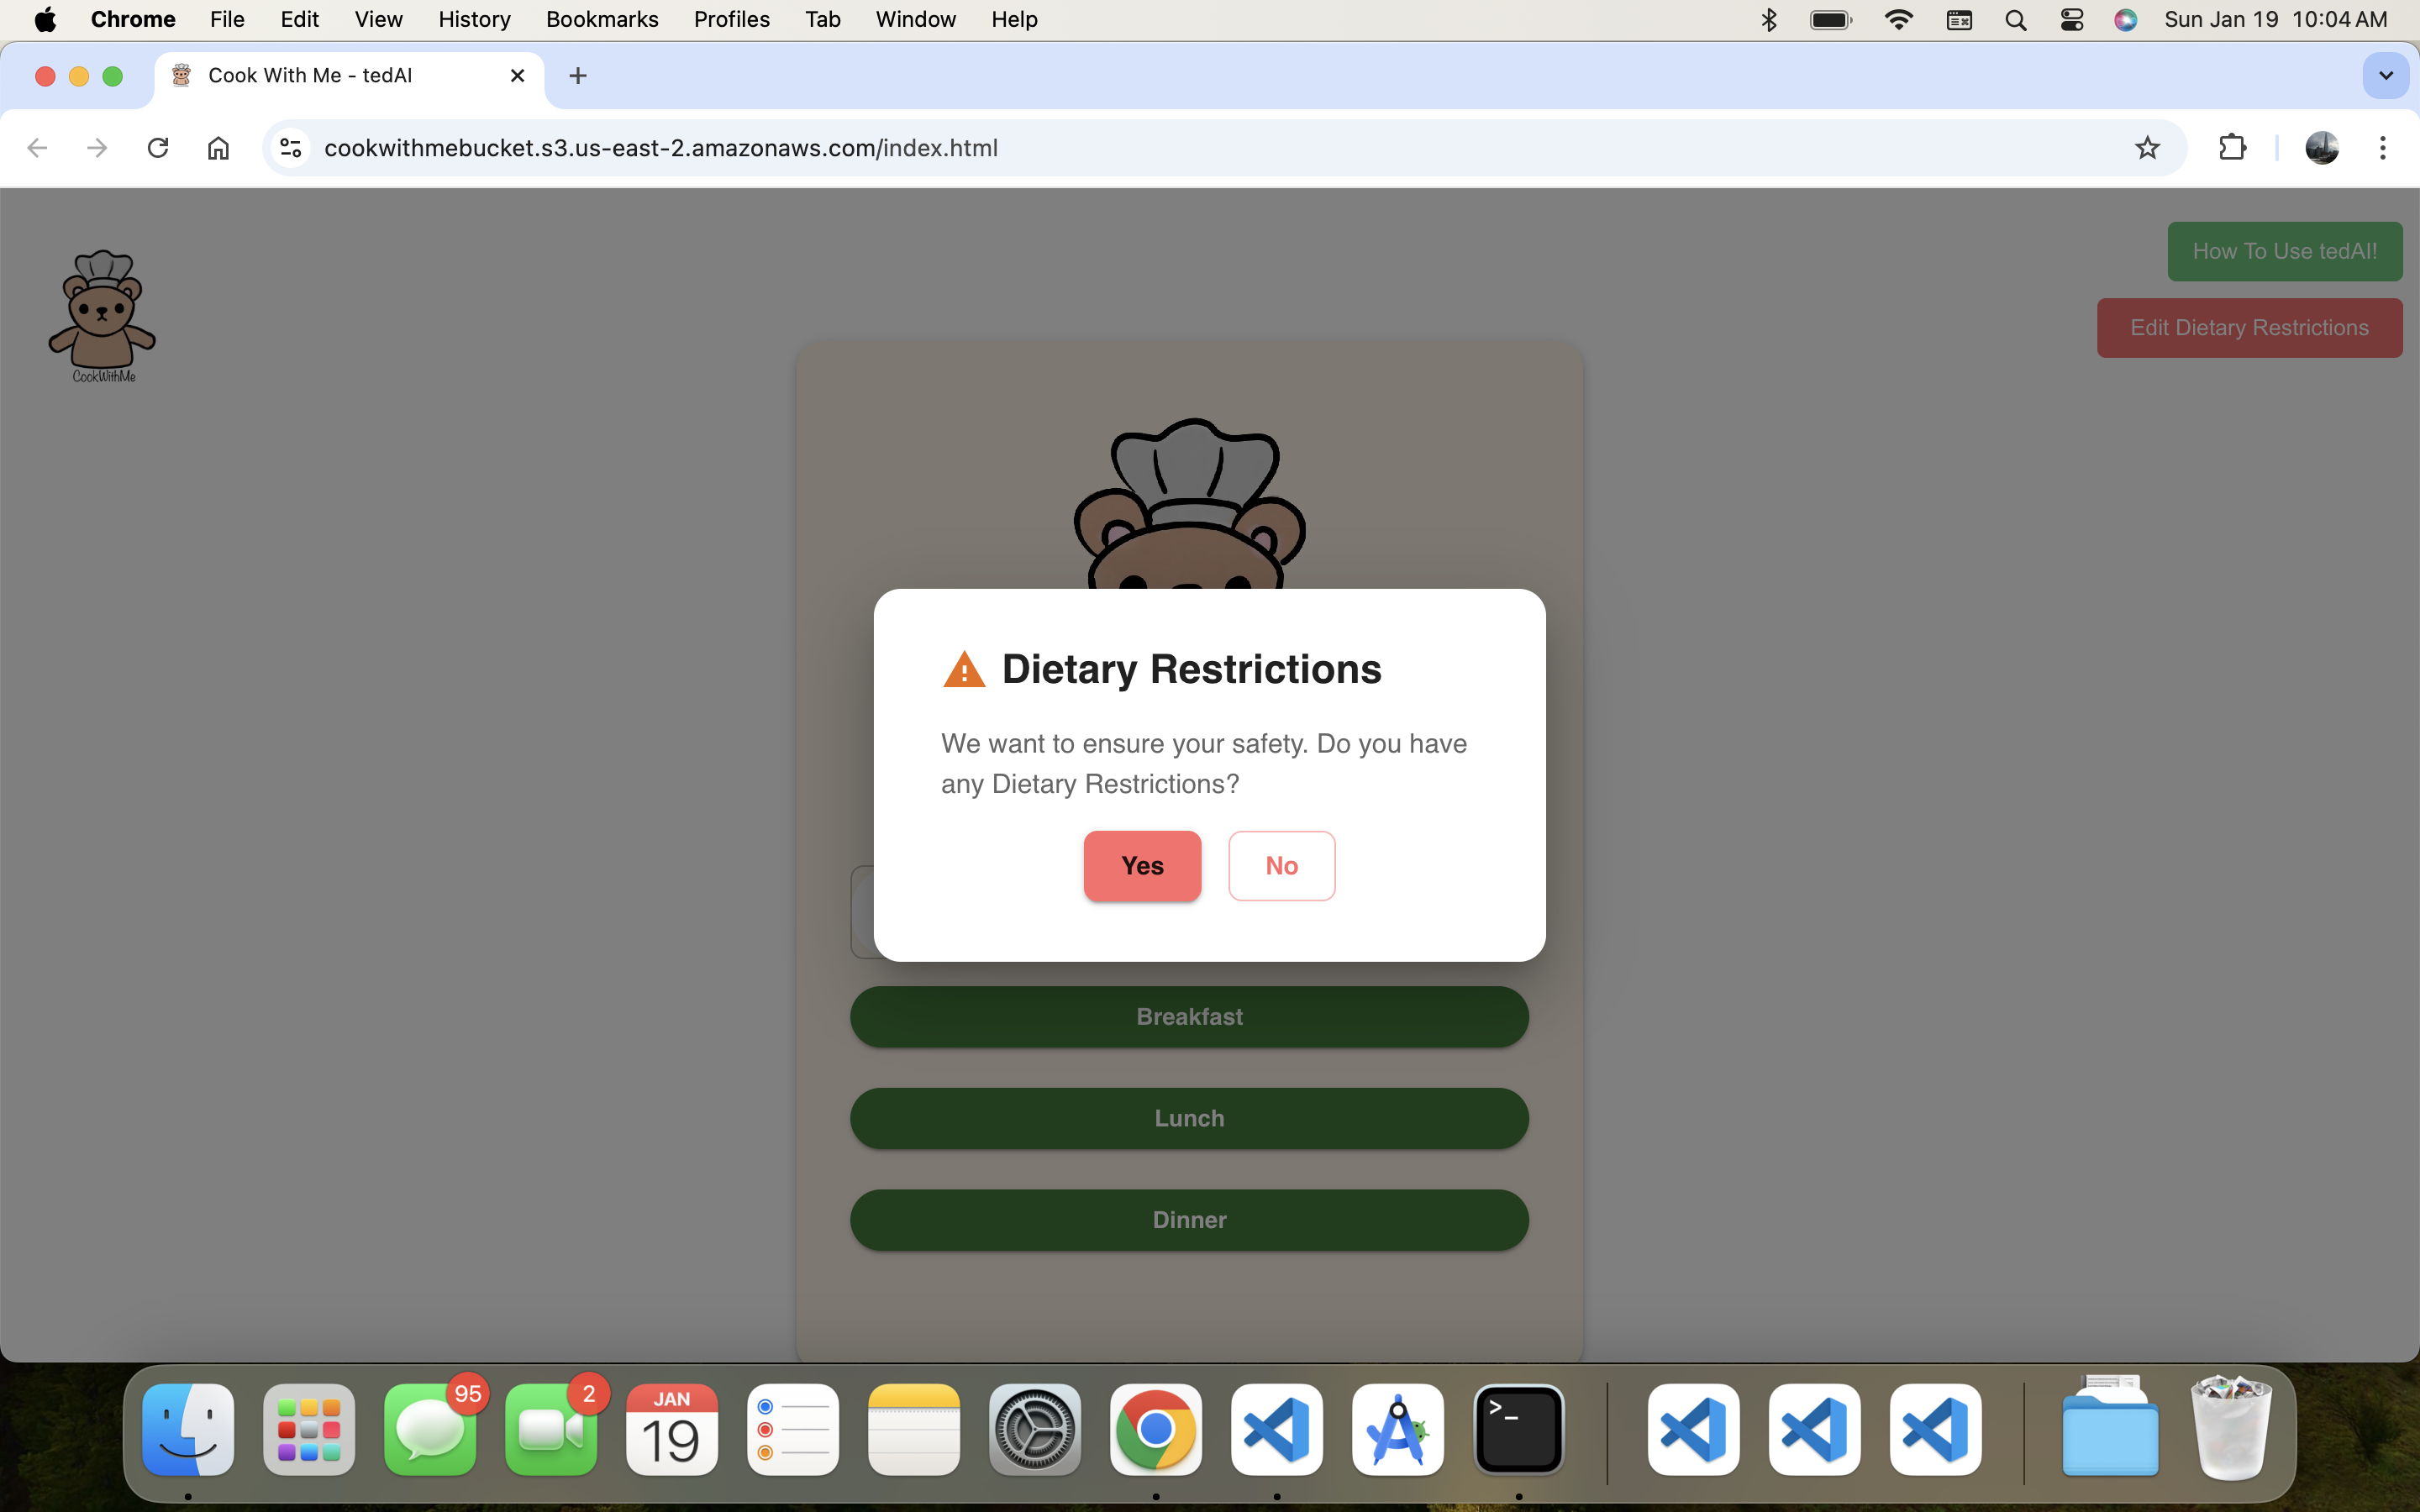Click the Yes button in dialog
Image resolution: width=2420 pixels, height=1512 pixels.
pyautogui.click(x=1142, y=866)
